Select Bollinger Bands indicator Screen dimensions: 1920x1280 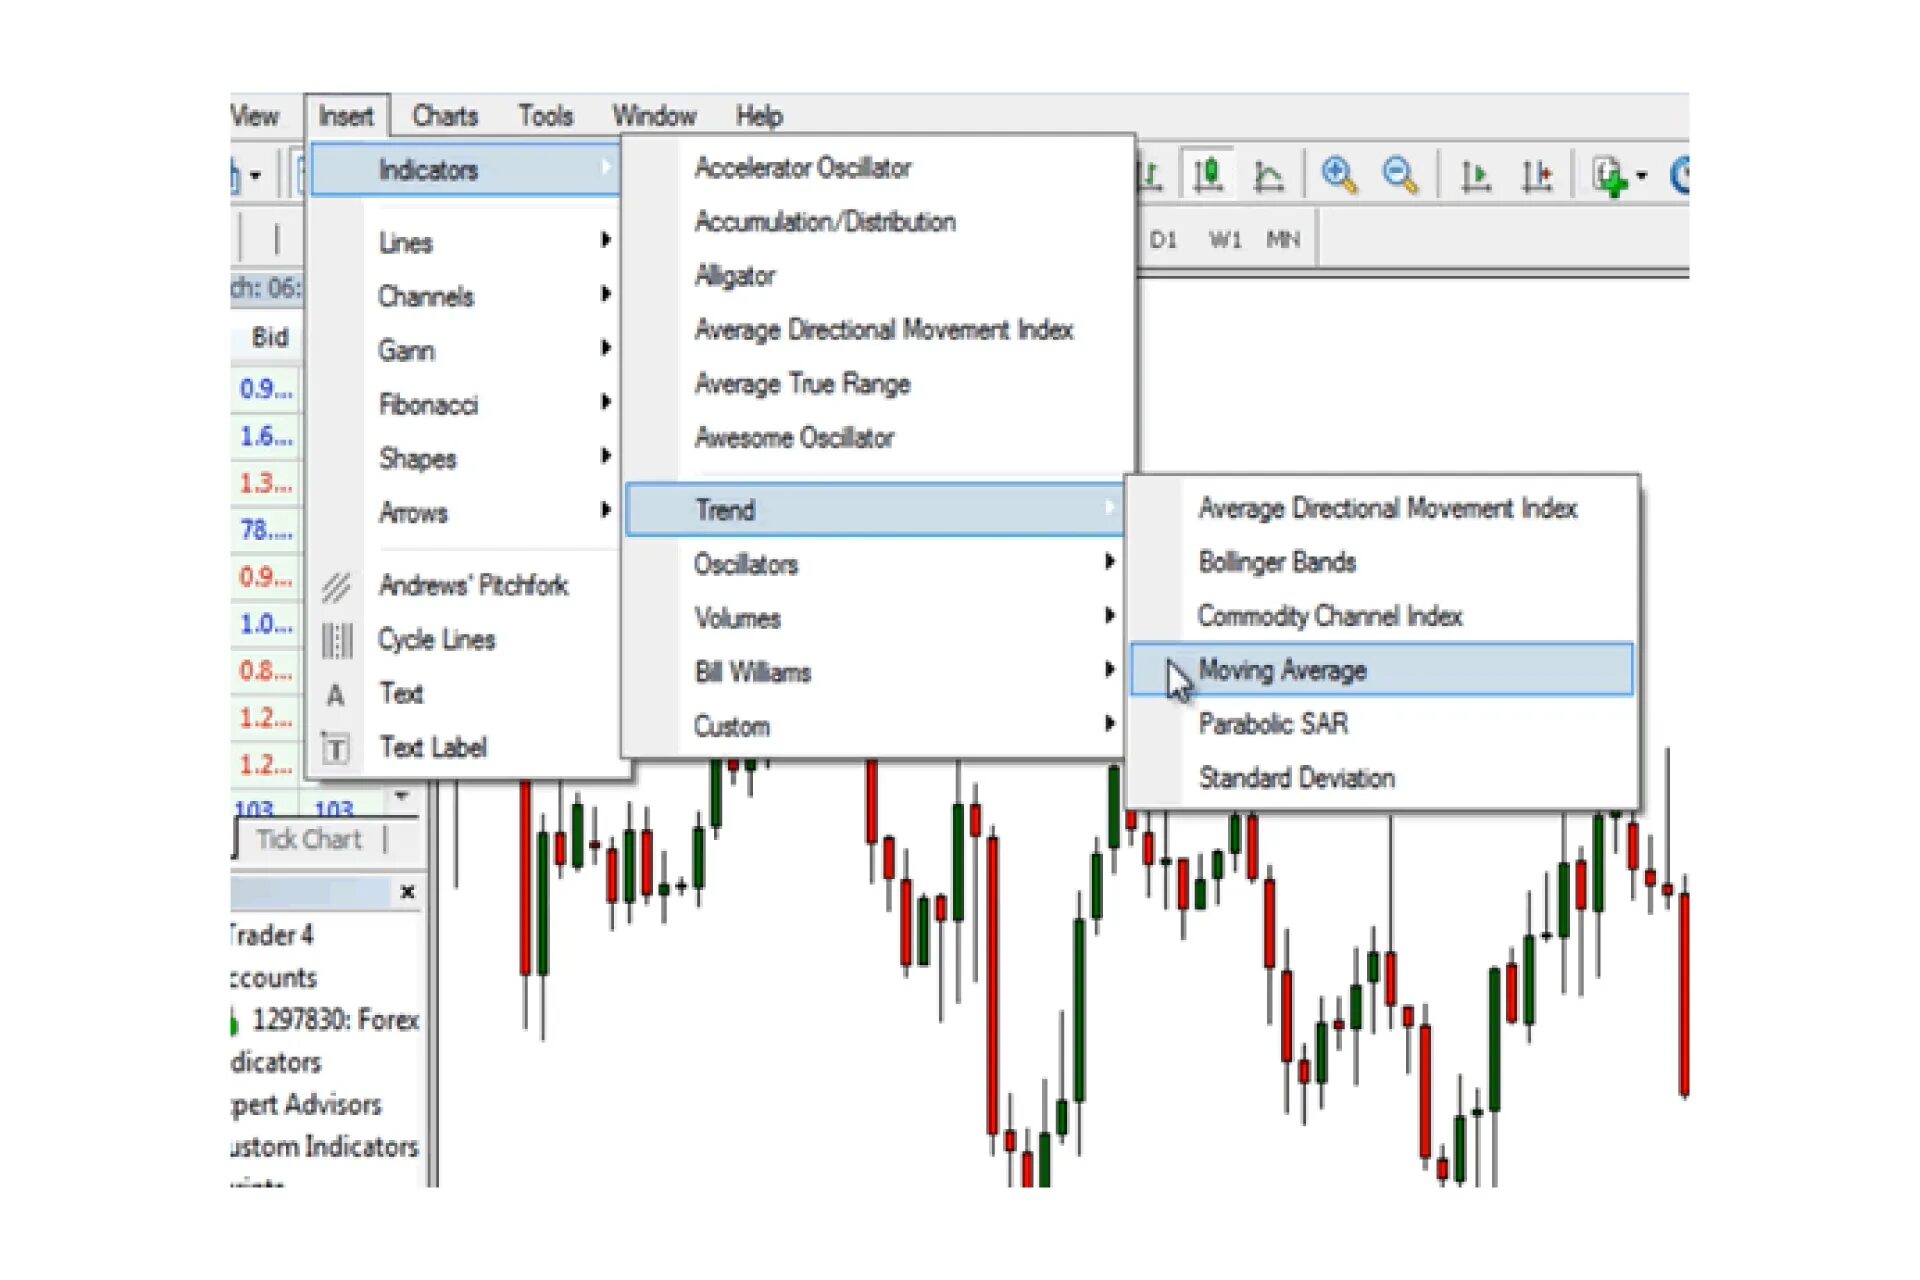click(x=1277, y=562)
